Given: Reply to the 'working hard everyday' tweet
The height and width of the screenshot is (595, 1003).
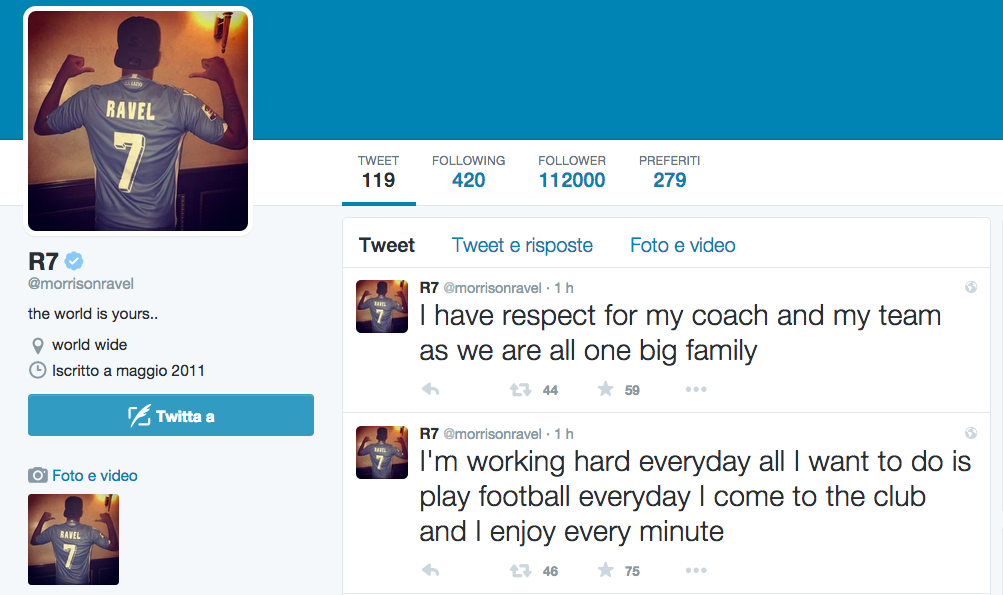Looking at the screenshot, I should [431, 570].
